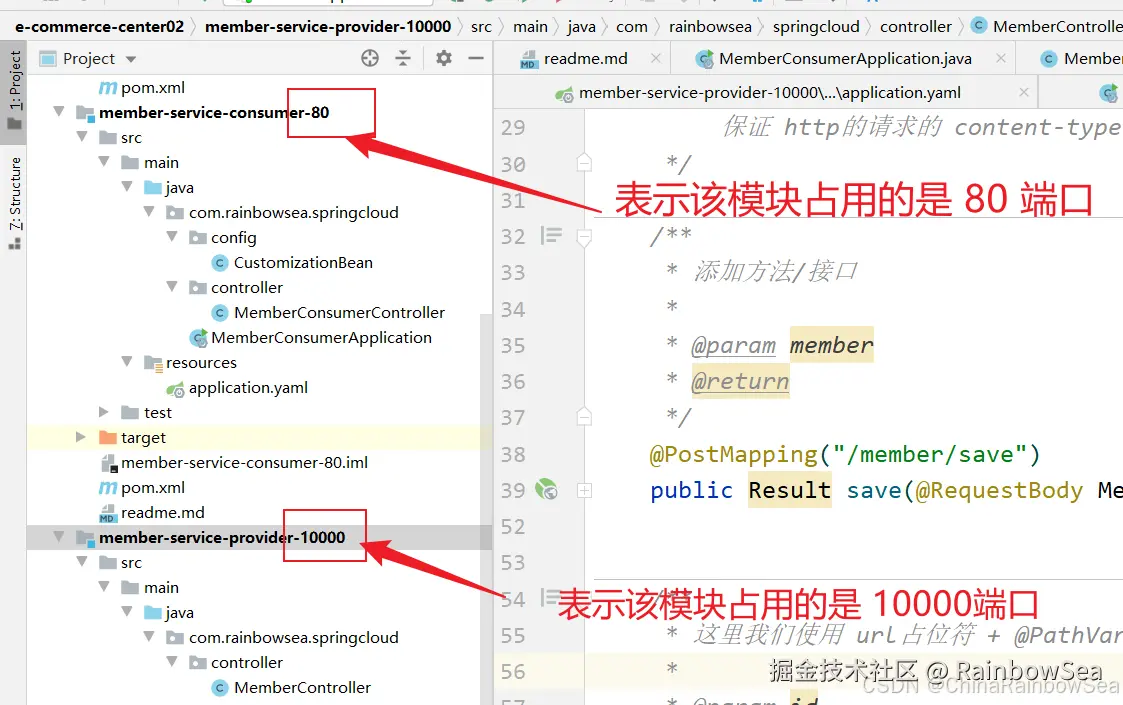The height and width of the screenshot is (705, 1123).
Task: Select readme.md in project tree
Action: point(163,512)
